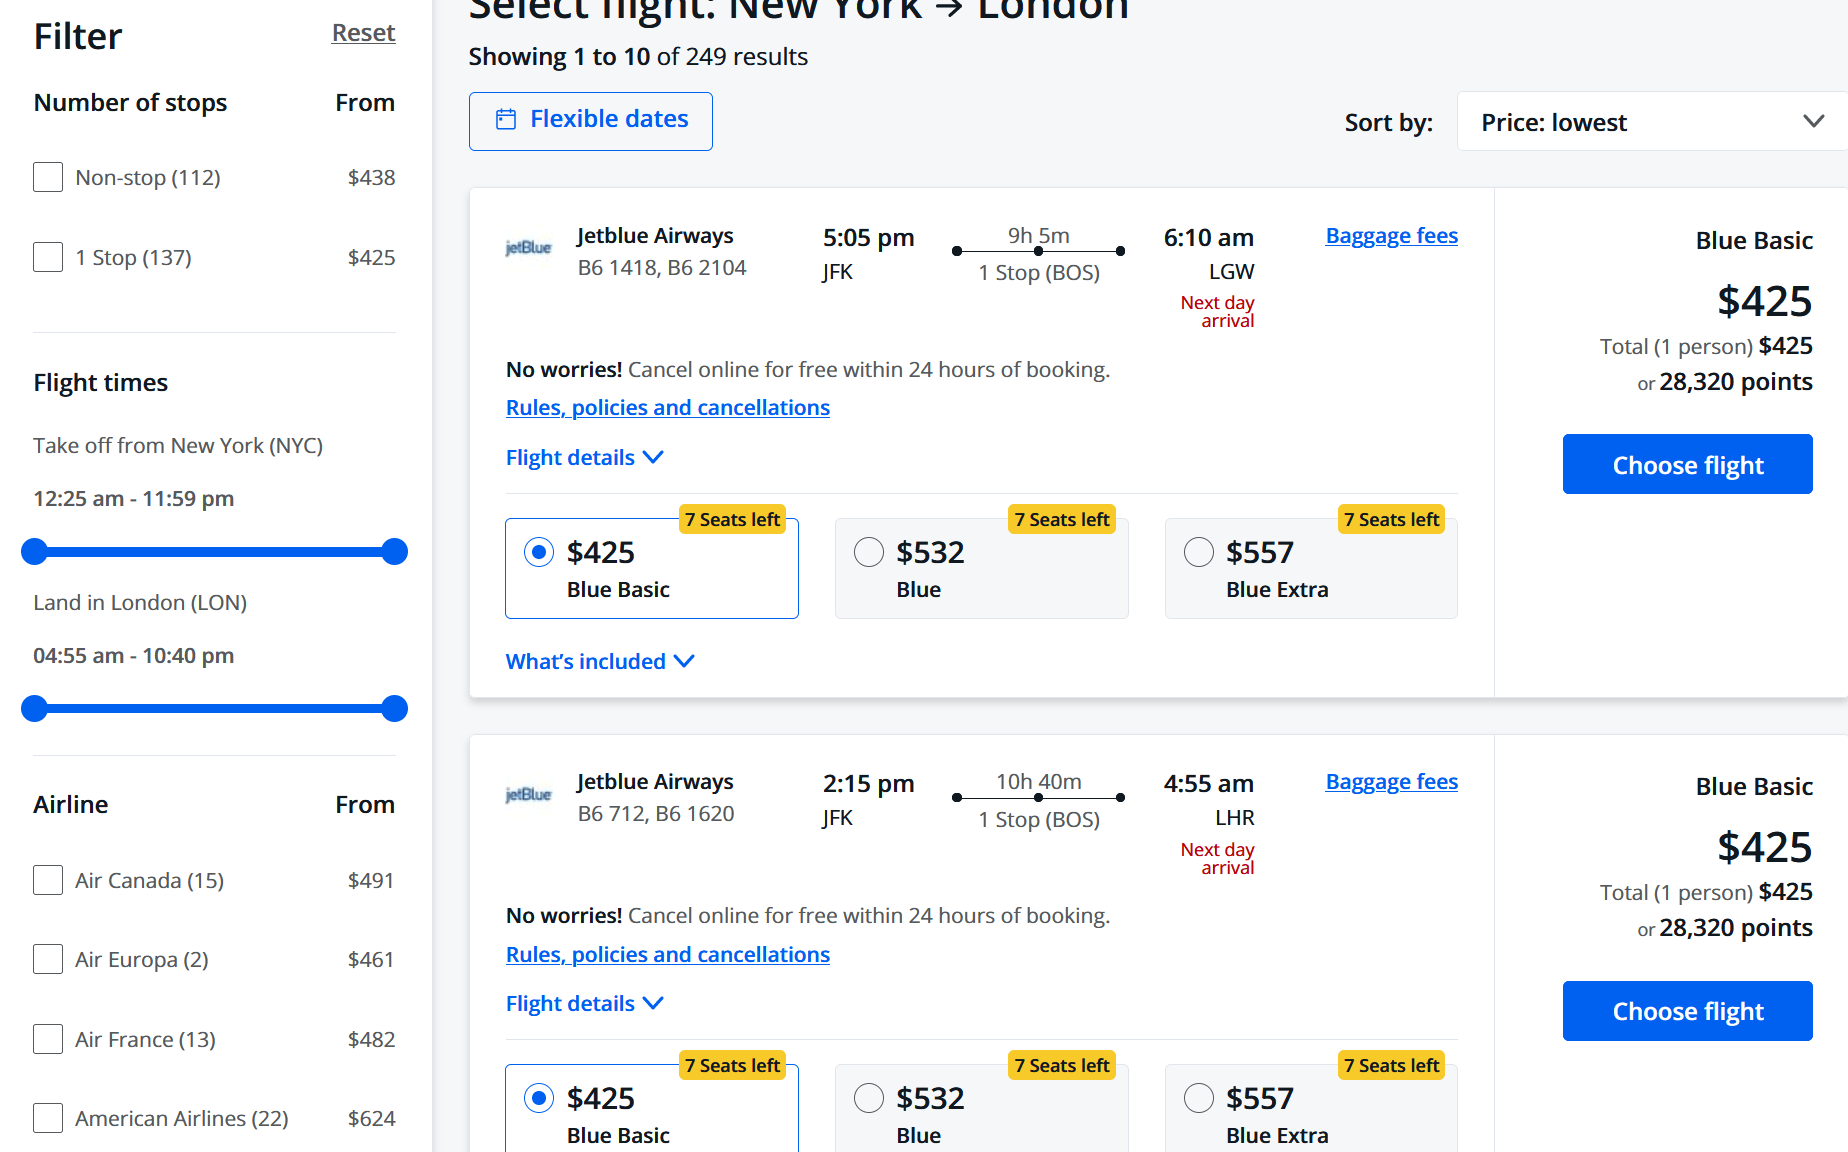Expand What's included for first flight
This screenshot has width=1848, height=1152.
tap(586, 661)
